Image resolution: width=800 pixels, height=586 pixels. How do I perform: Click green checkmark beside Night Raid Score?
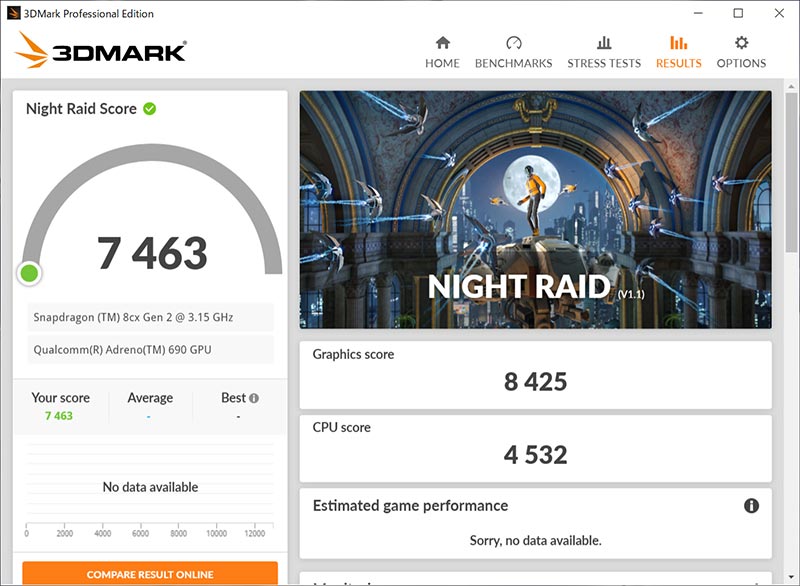click(x=149, y=108)
